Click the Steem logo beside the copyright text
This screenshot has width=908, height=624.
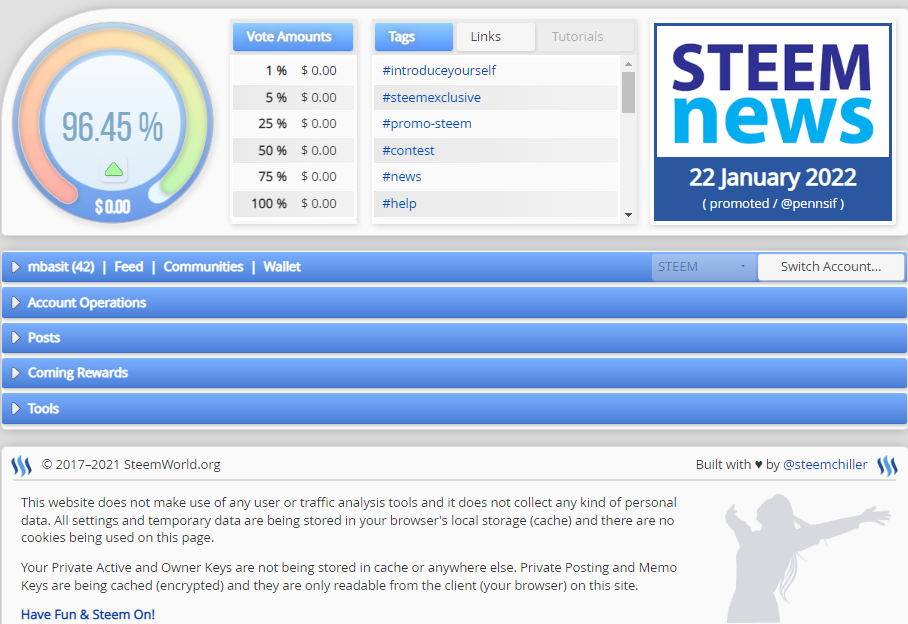(21, 465)
